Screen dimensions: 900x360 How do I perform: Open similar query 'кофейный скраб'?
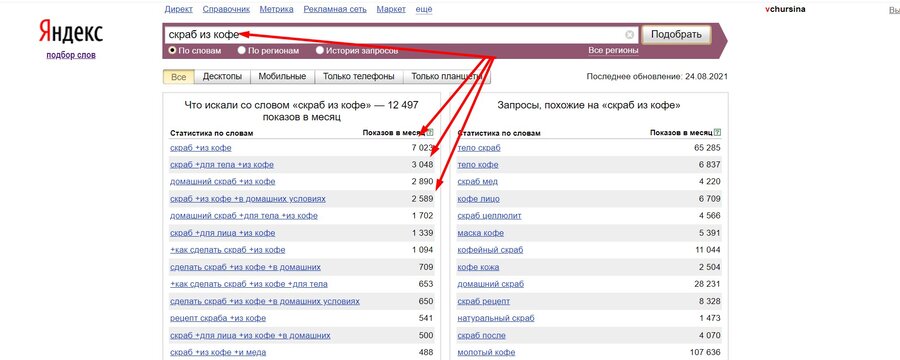490,250
